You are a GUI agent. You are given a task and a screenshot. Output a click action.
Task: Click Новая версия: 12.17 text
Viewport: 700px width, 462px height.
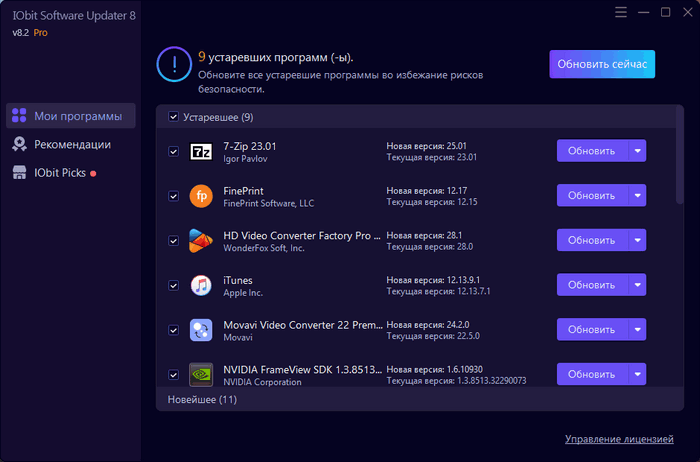click(427, 191)
